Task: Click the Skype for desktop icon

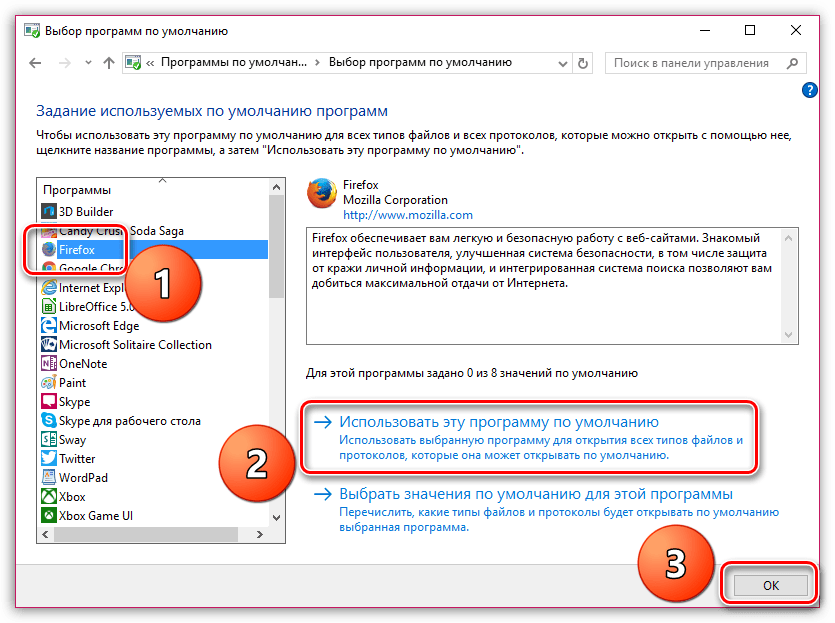Action: coord(49,421)
